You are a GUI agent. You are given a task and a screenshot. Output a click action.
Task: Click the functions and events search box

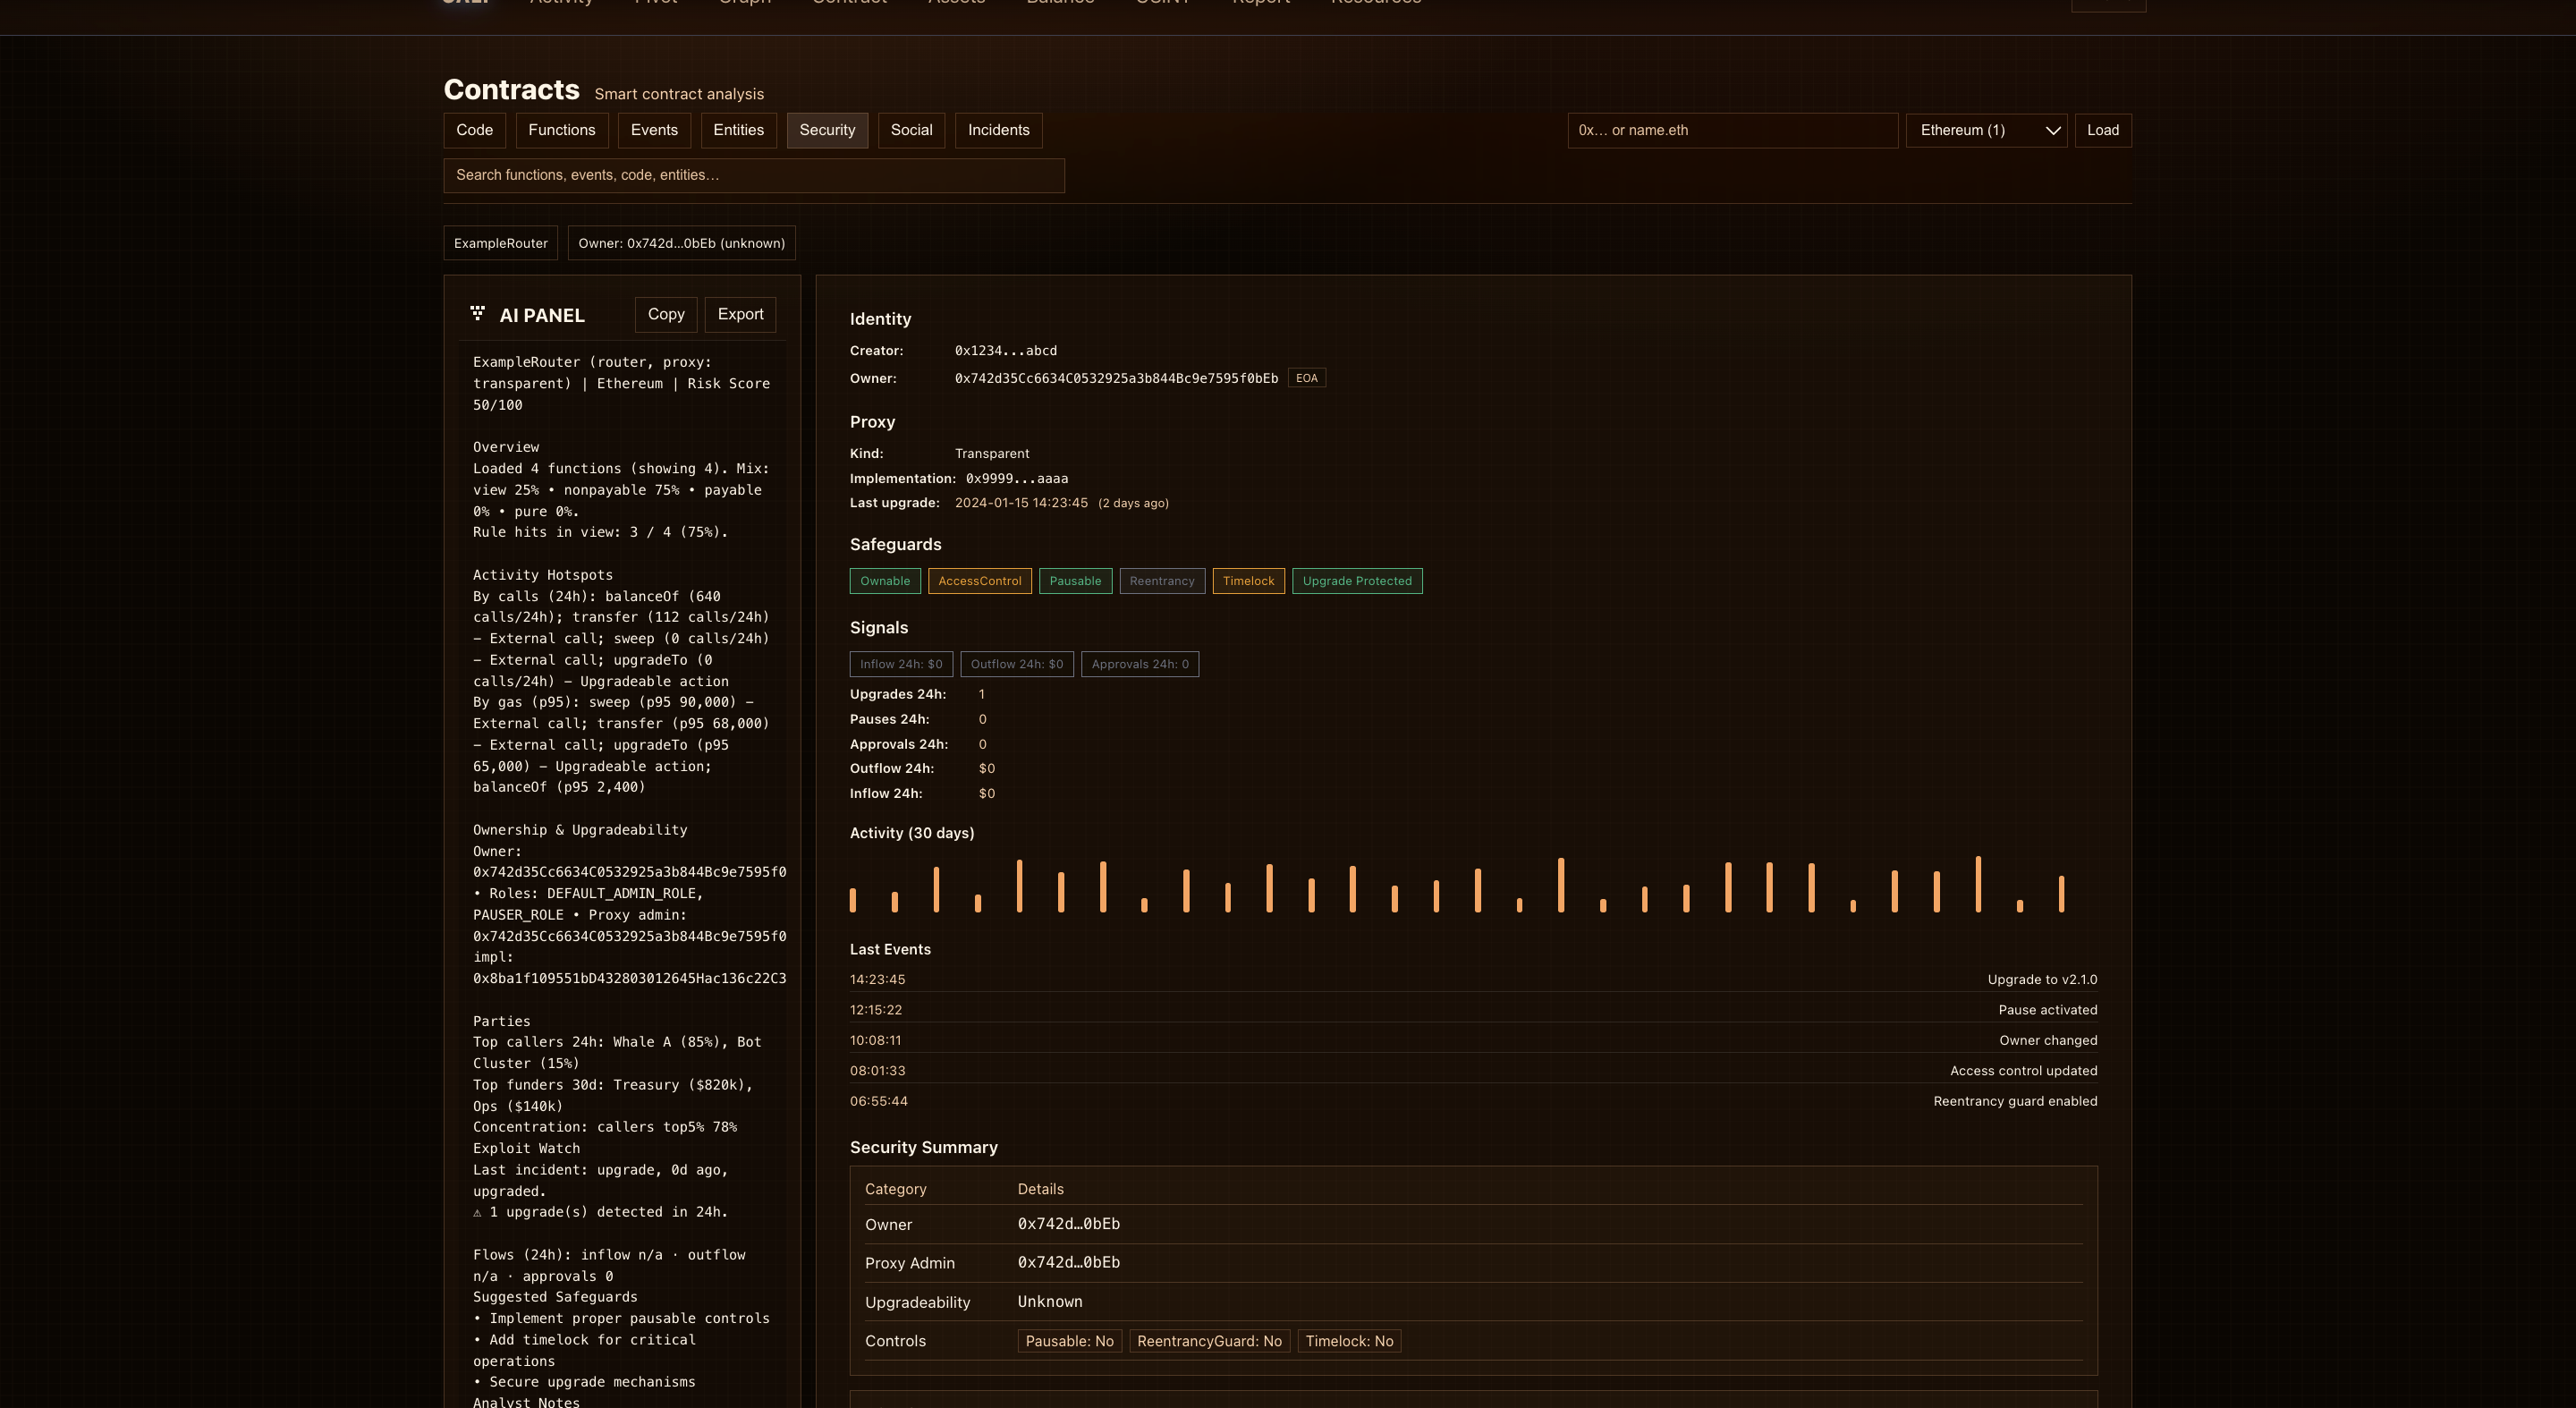[753, 175]
